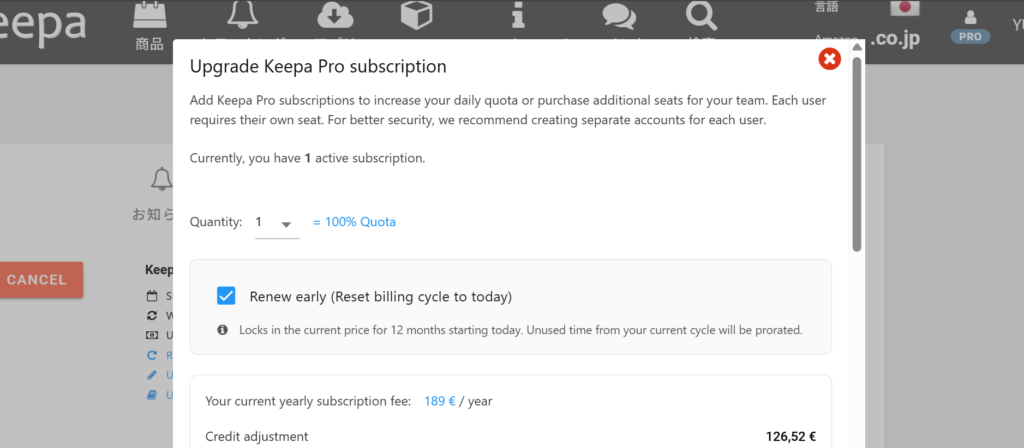Click the "189 €" yearly fee link
Screen dimensions: 1024x448
pyautogui.click(x=438, y=401)
